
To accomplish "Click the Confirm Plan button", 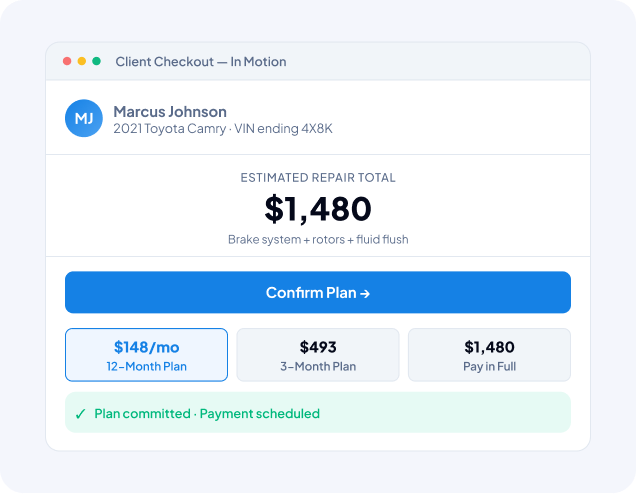I will (x=318, y=292).
